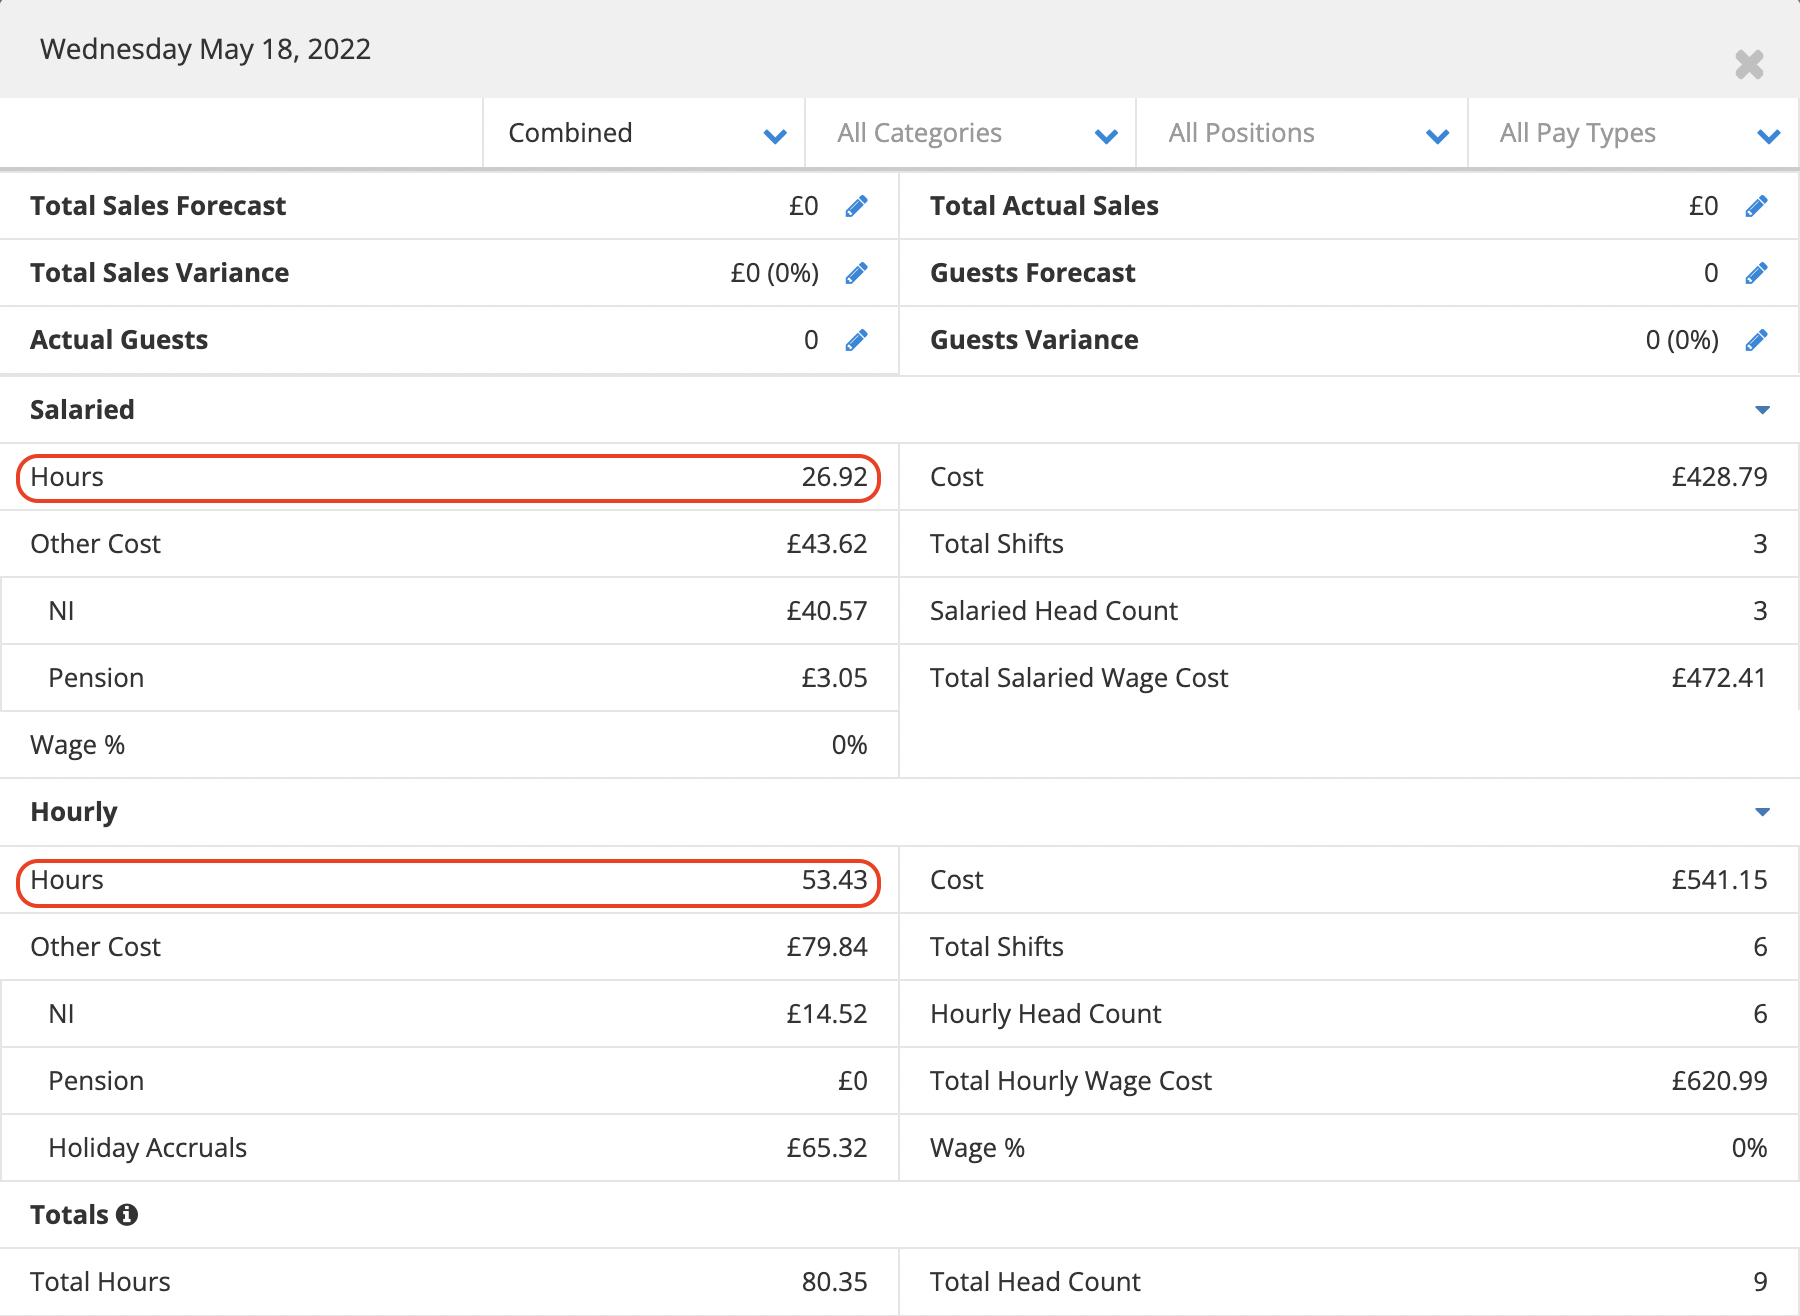
Task: Open the Combined dropdown
Action: pos(644,133)
